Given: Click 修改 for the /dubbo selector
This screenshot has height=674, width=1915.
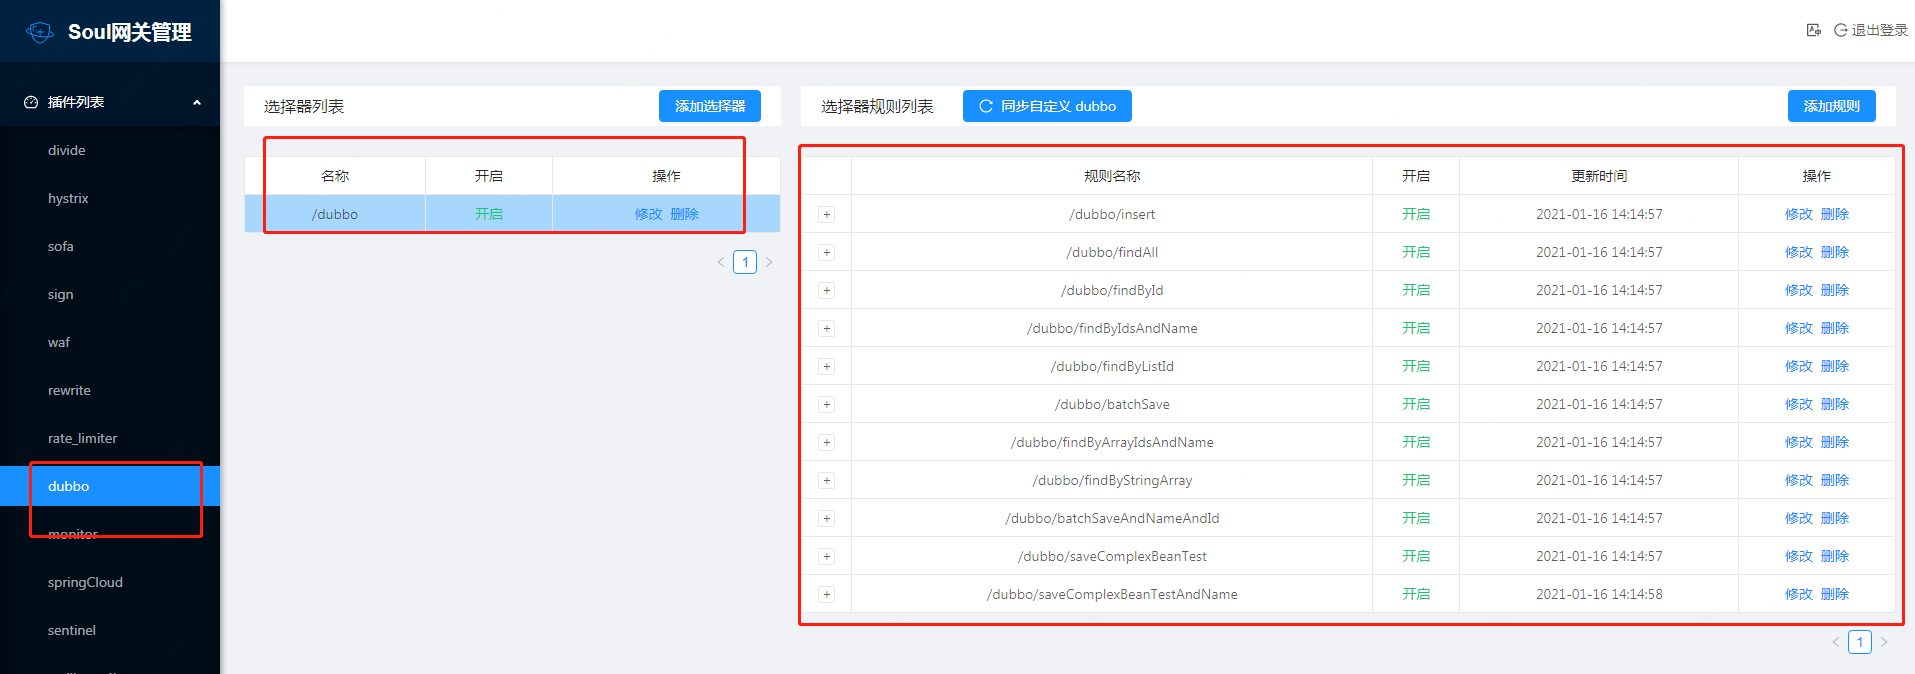Looking at the screenshot, I should click(x=648, y=214).
